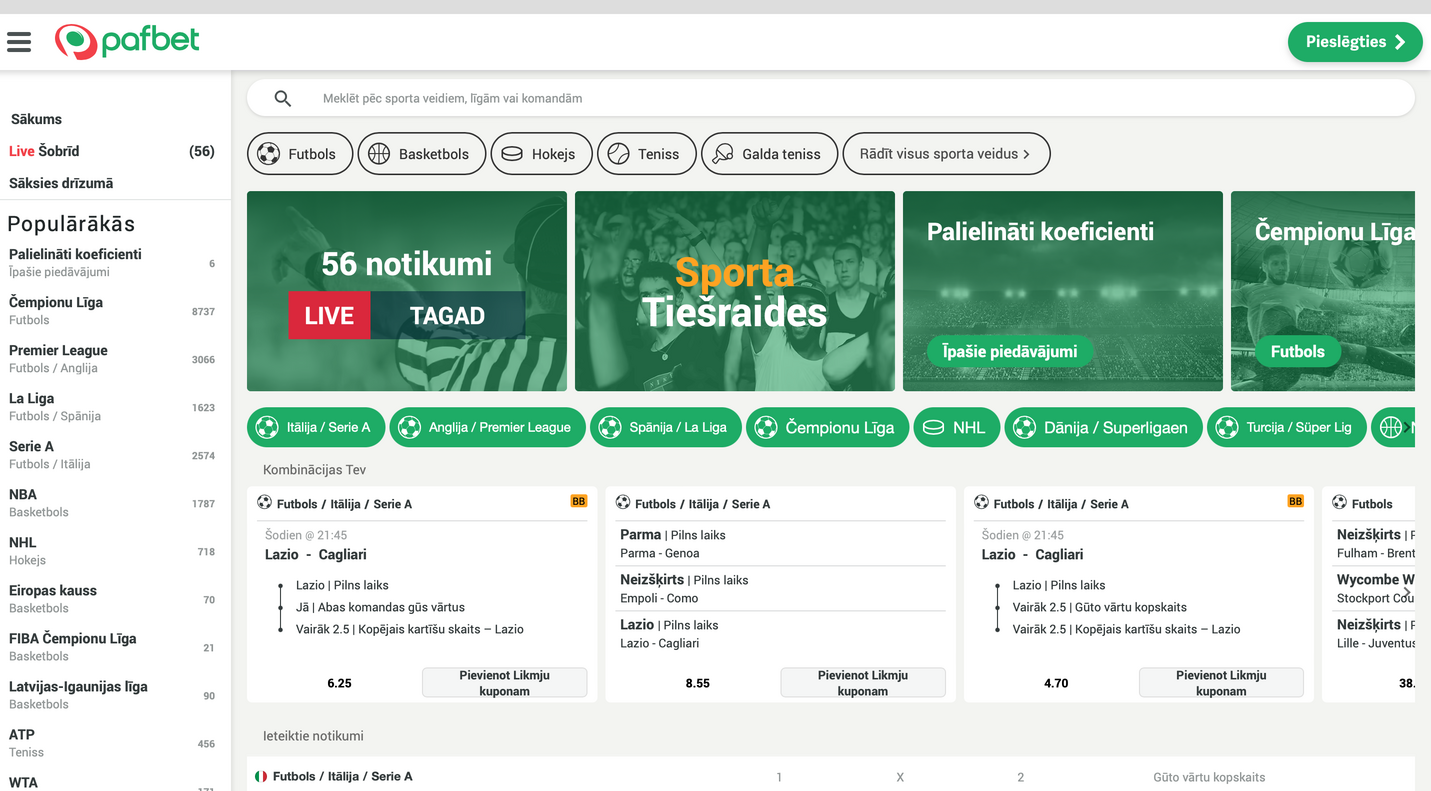Click the pafbet logo
The image size is (1431, 791).
[127, 41]
